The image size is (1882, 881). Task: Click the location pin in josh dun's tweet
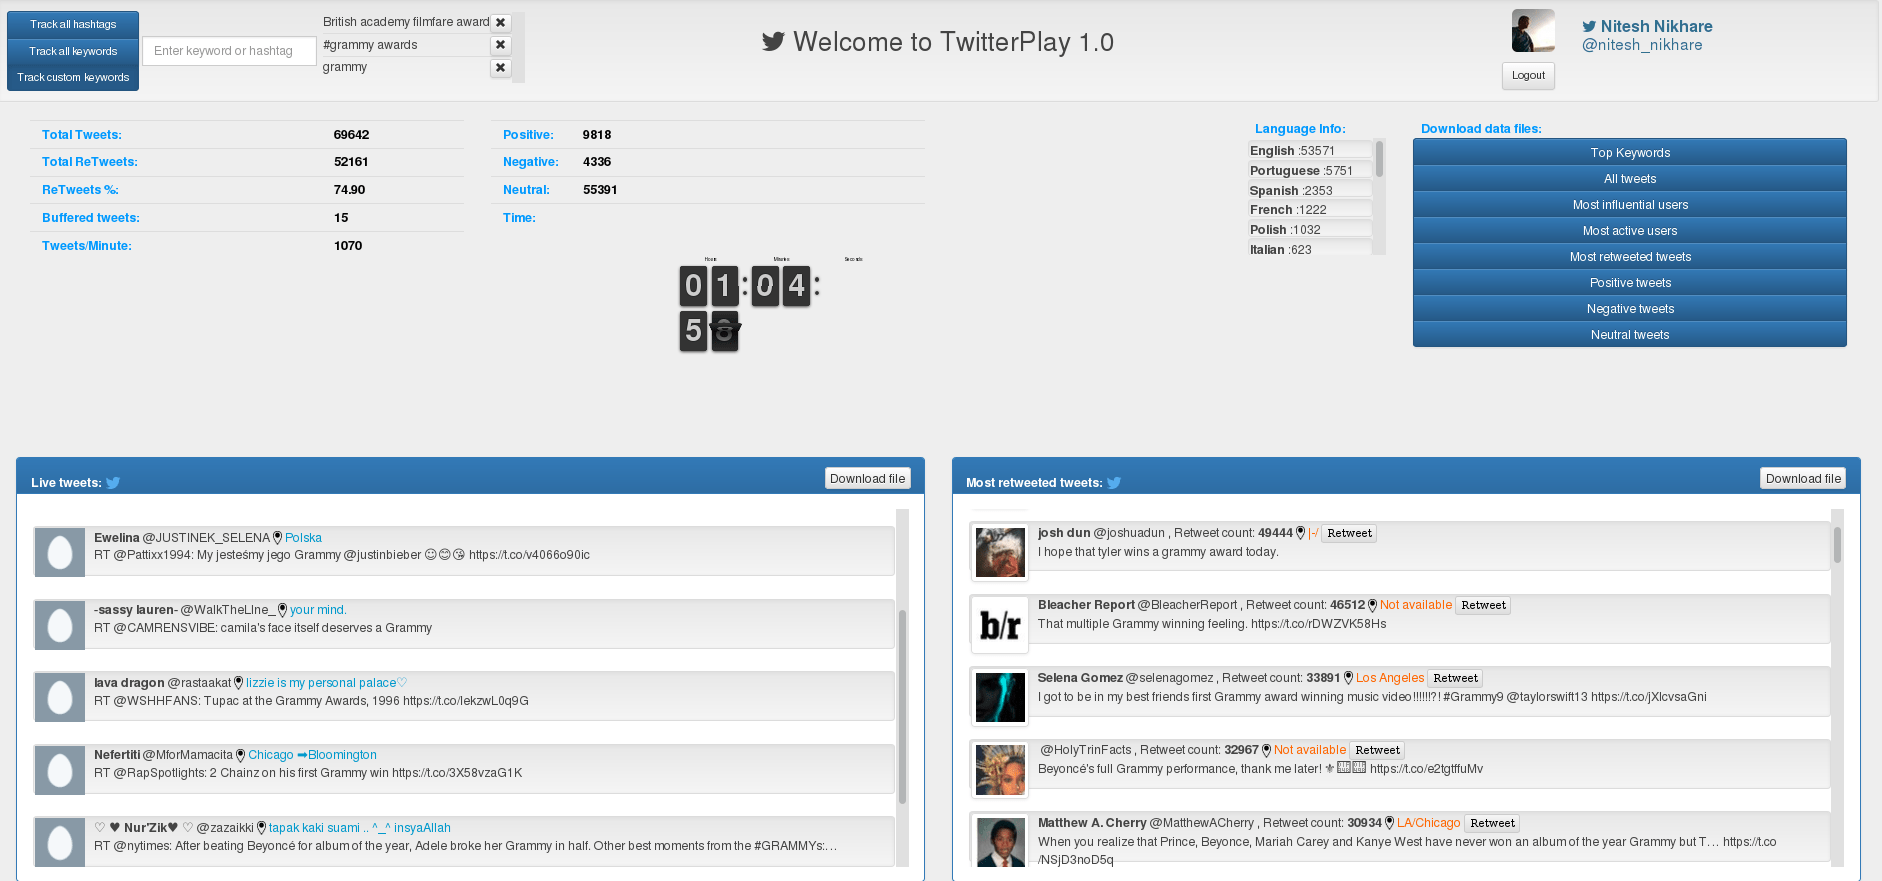point(1301,533)
